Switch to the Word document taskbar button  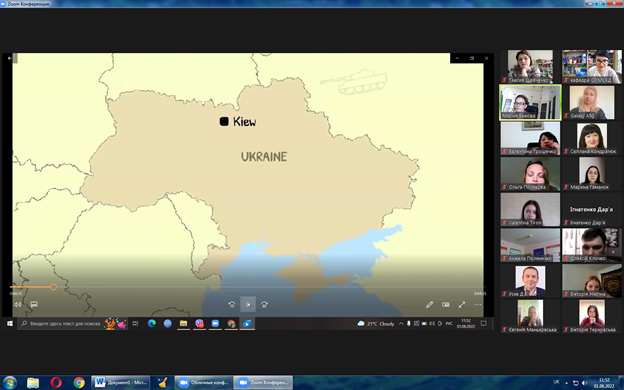point(121,383)
